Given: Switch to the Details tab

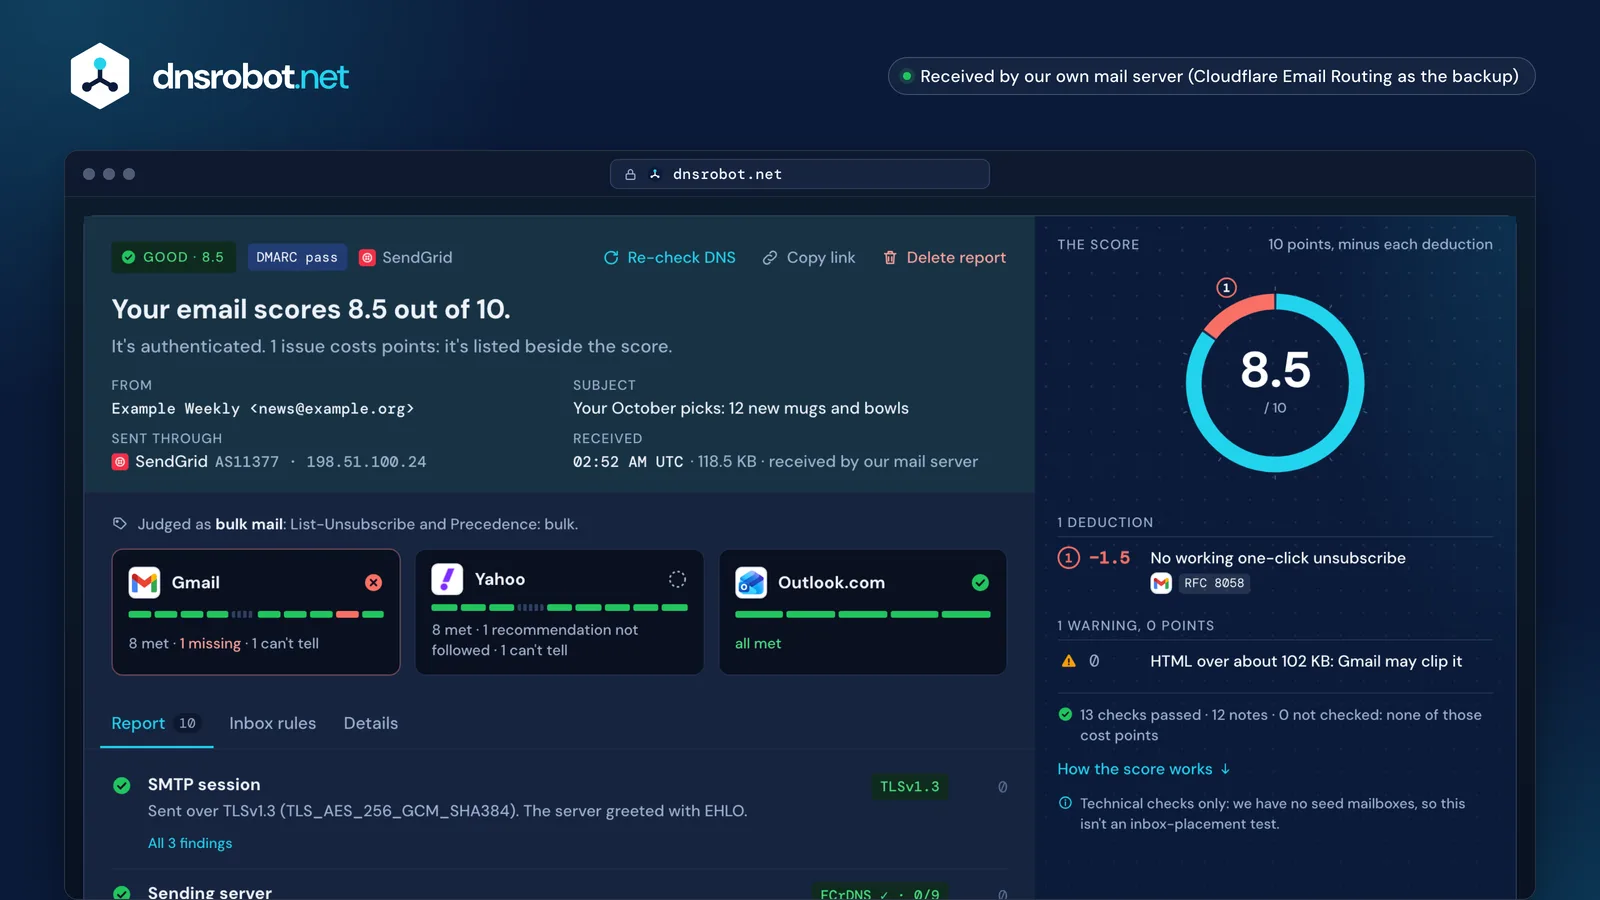Looking at the screenshot, I should [x=371, y=723].
